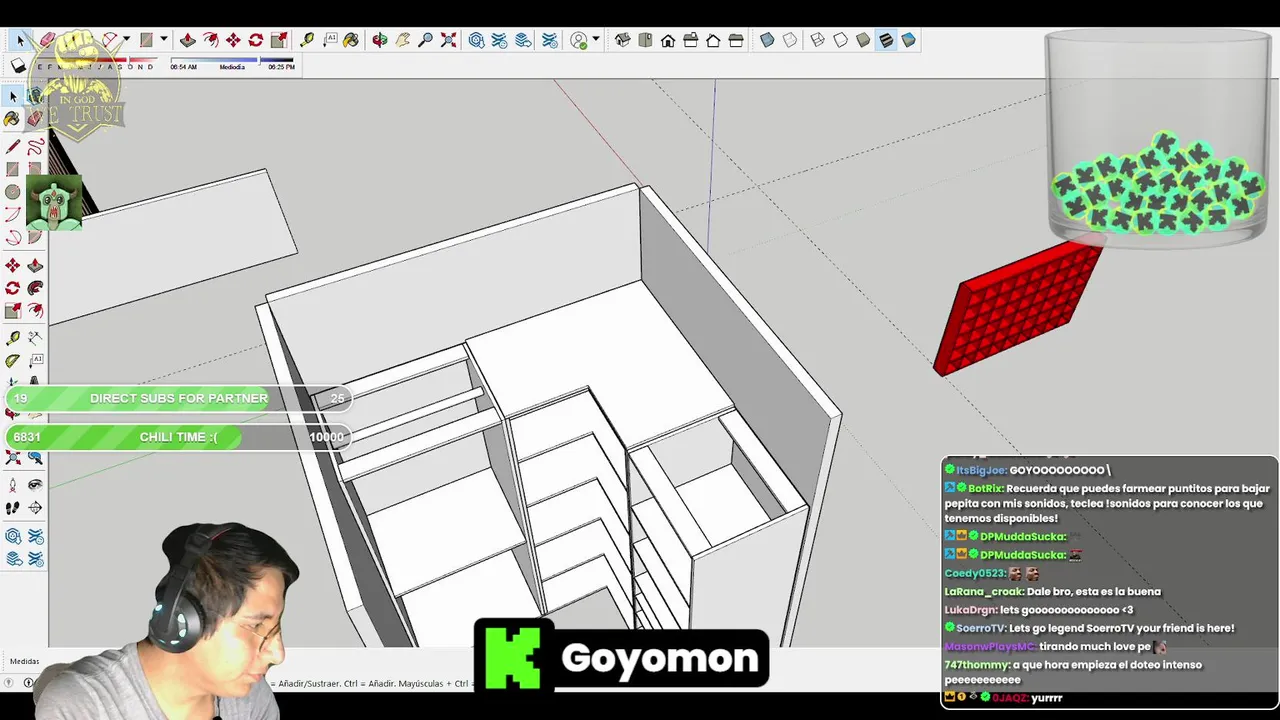Click the CHILI TIME progress bar
The image size is (1280, 720).
point(178,437)
